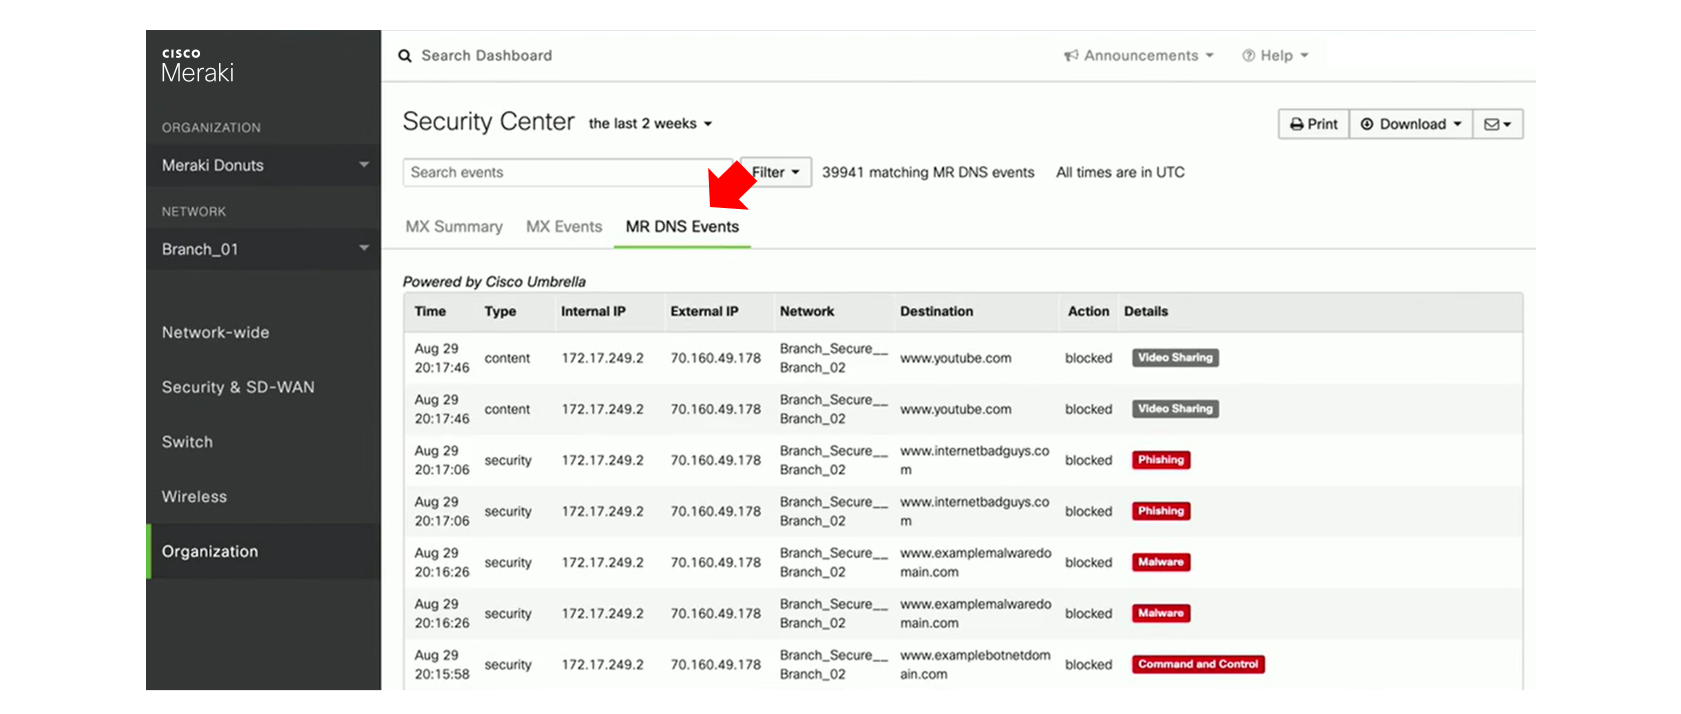Click the Details column header
The width and height of the screenshot is (1681, 714).
click(1146, 312)
